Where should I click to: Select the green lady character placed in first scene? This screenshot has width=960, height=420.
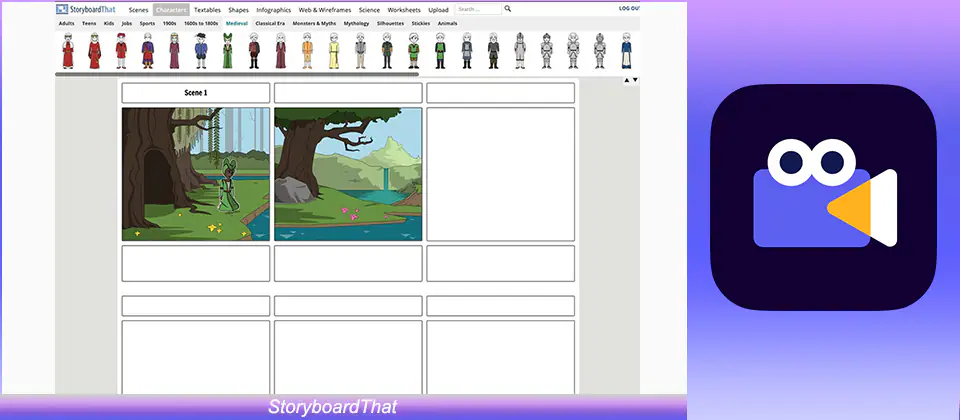click(x=228, y=185)
